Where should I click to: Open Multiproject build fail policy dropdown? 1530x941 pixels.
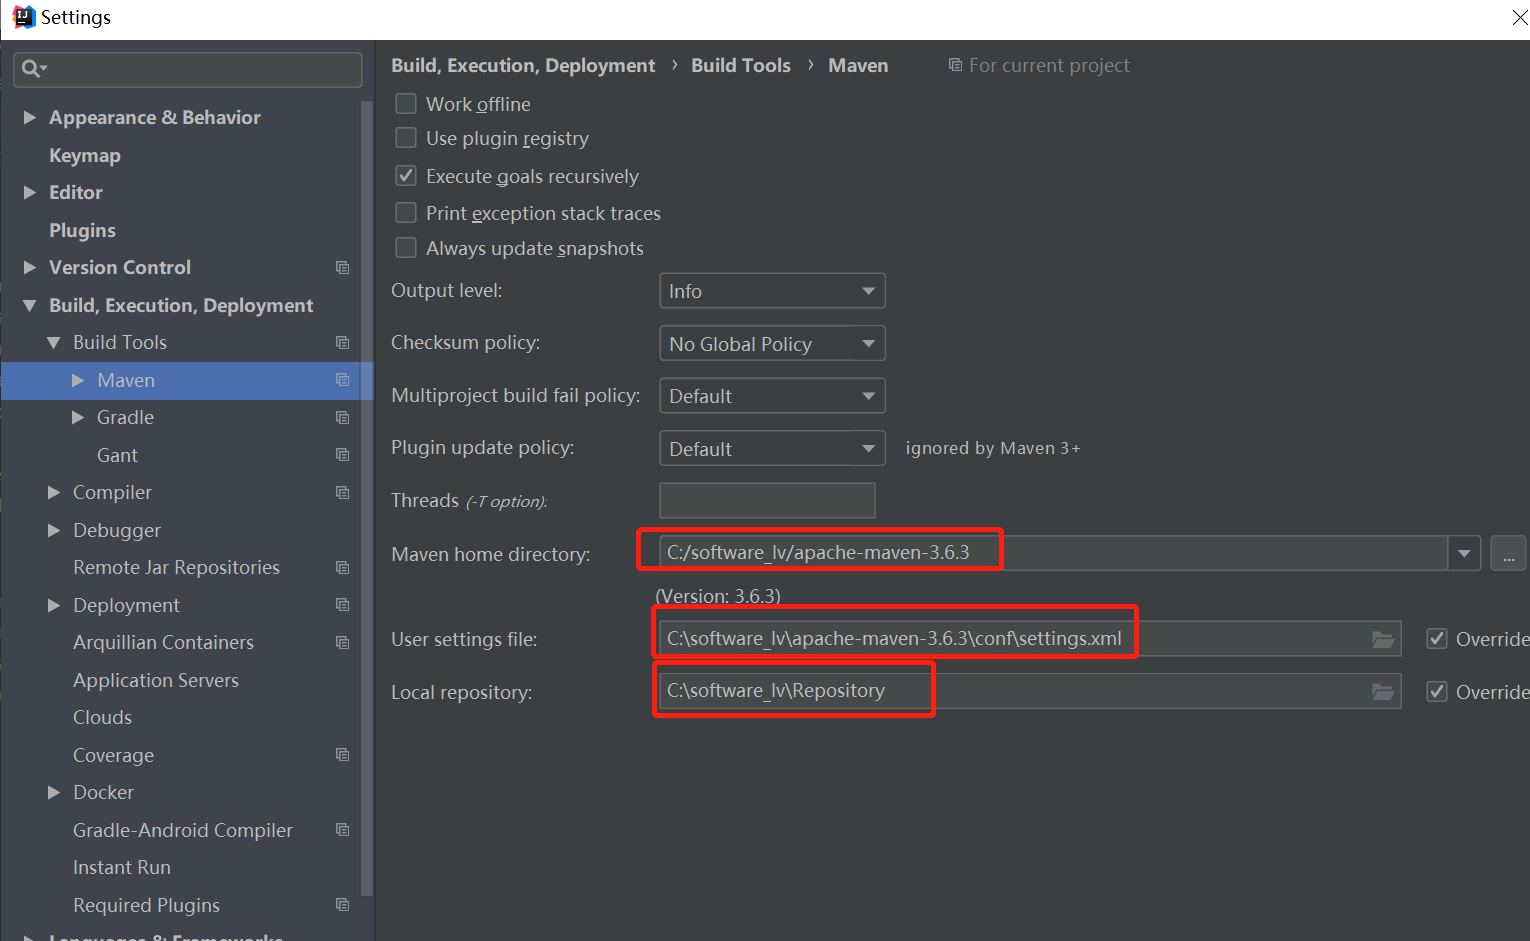coord(772,396)
